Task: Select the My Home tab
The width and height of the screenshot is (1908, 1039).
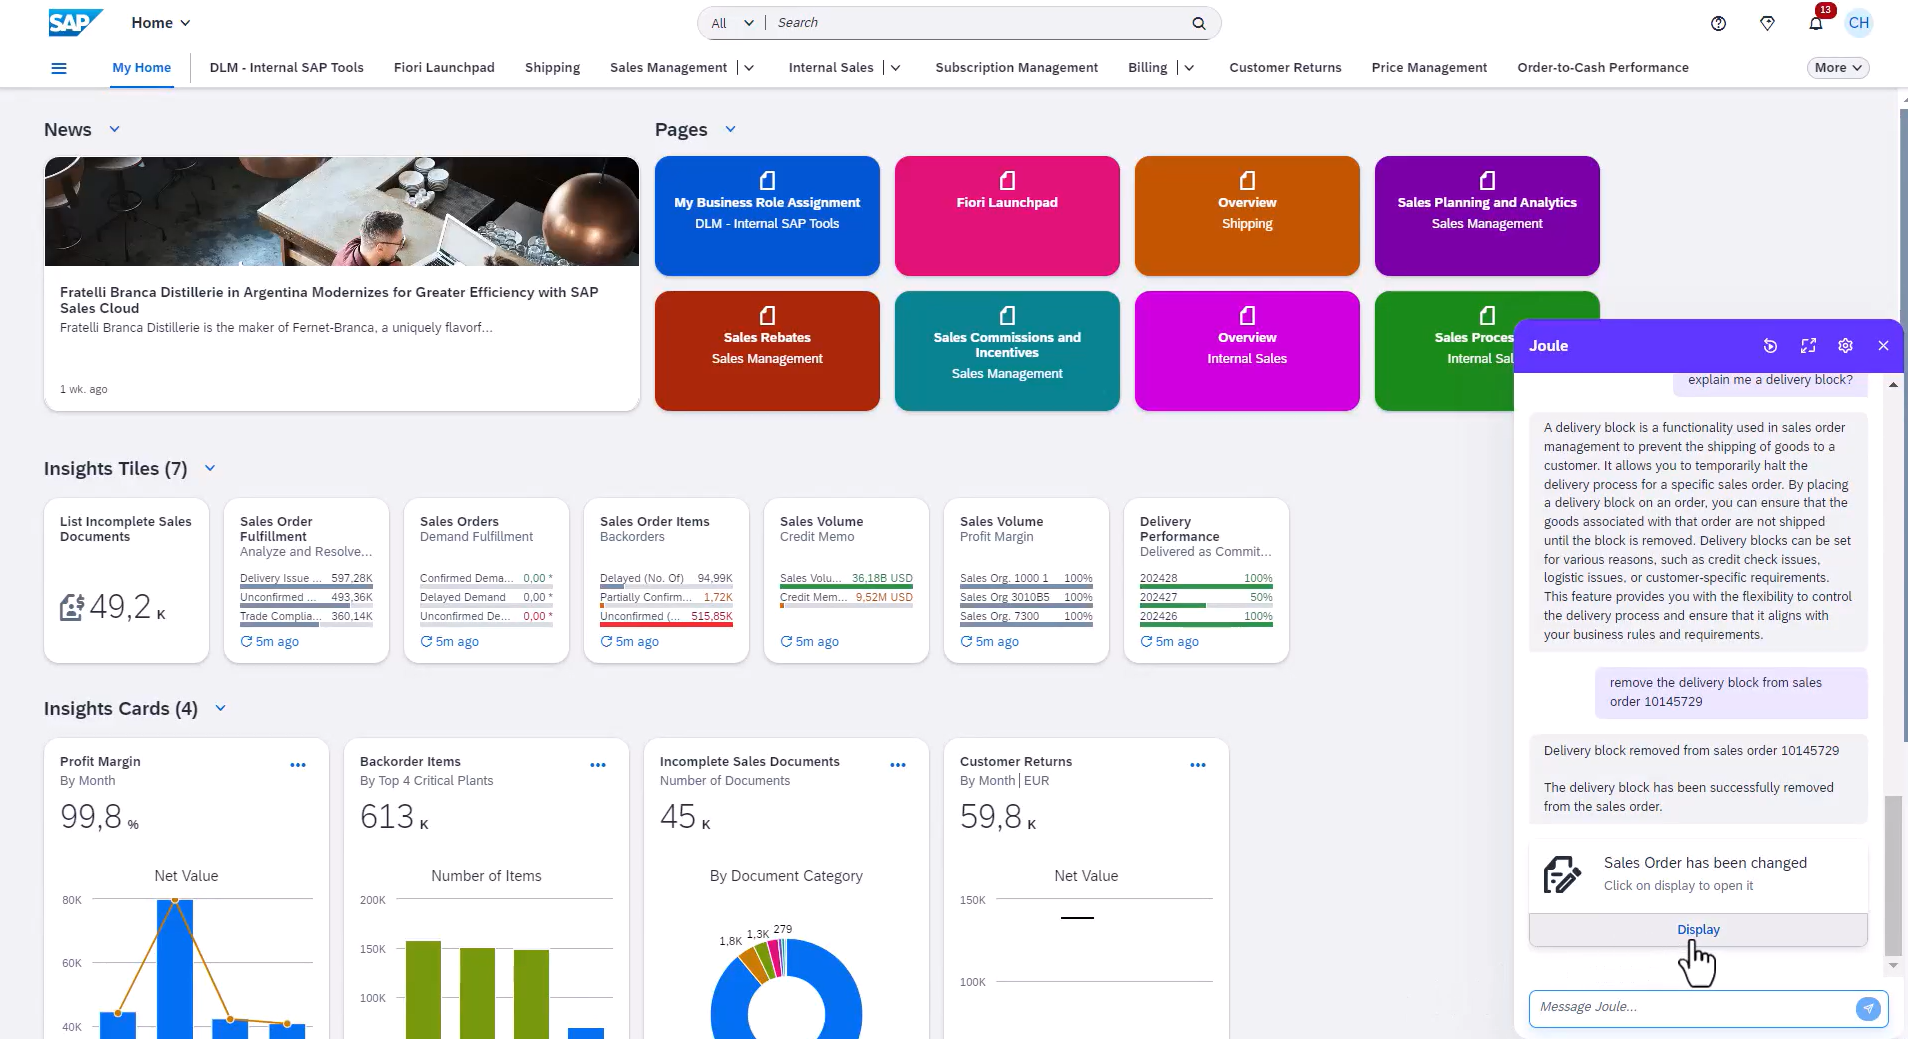Action: click(x=142, y=68)
